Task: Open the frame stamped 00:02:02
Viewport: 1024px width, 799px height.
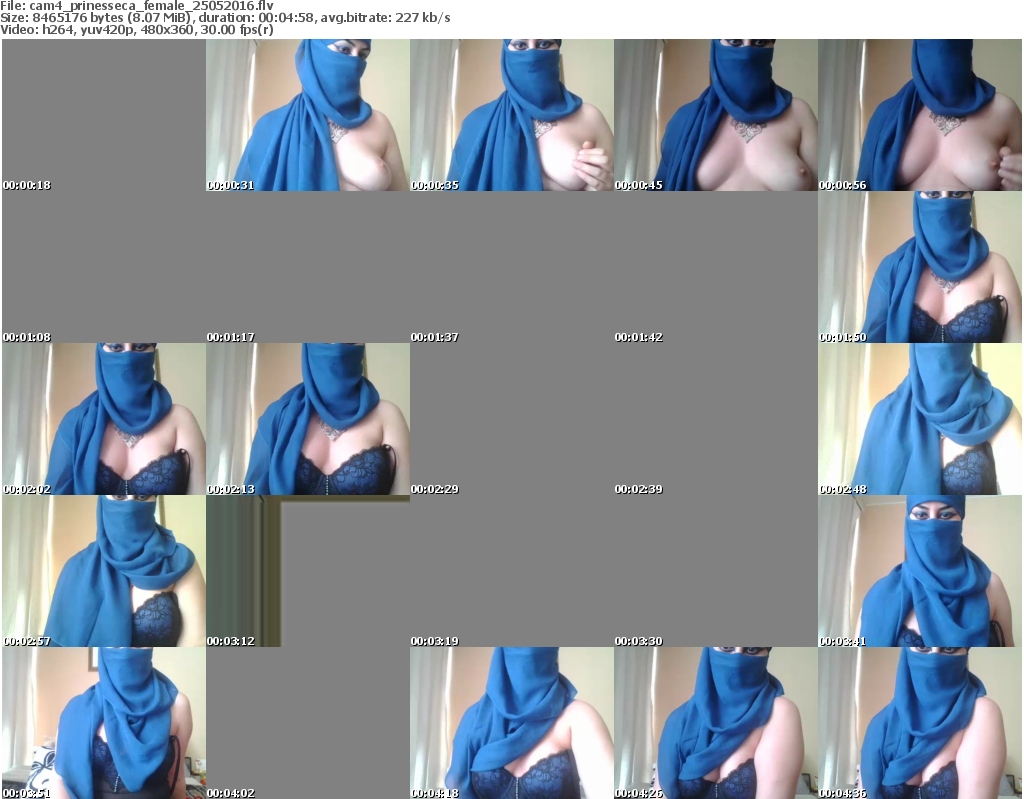Action: coord(104,419)
